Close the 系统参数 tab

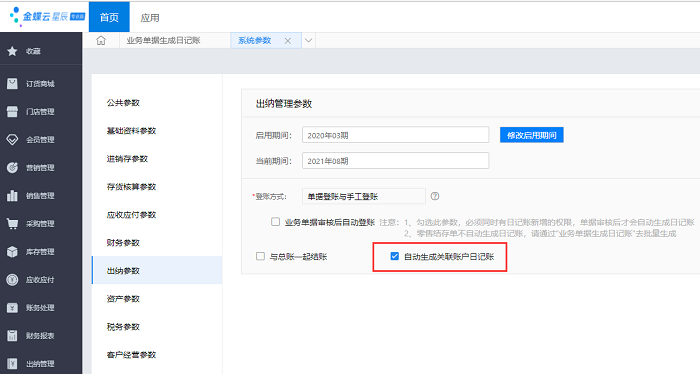point(288,41)
